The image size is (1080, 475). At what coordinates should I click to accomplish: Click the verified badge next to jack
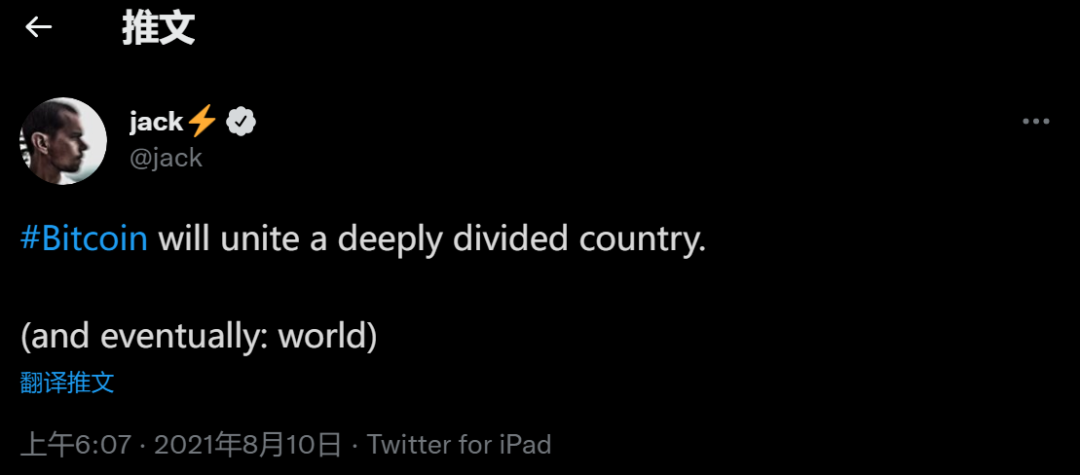241,122
